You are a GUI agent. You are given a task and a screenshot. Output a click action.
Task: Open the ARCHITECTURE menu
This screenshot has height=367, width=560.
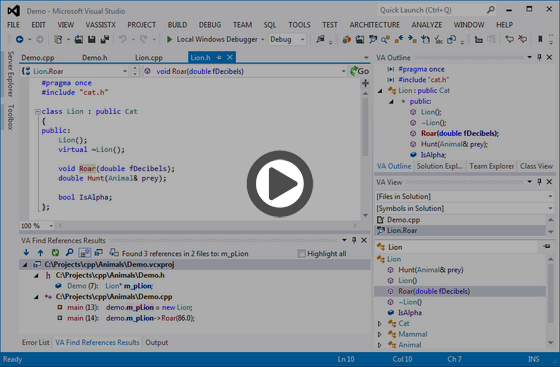click(374, 25)
